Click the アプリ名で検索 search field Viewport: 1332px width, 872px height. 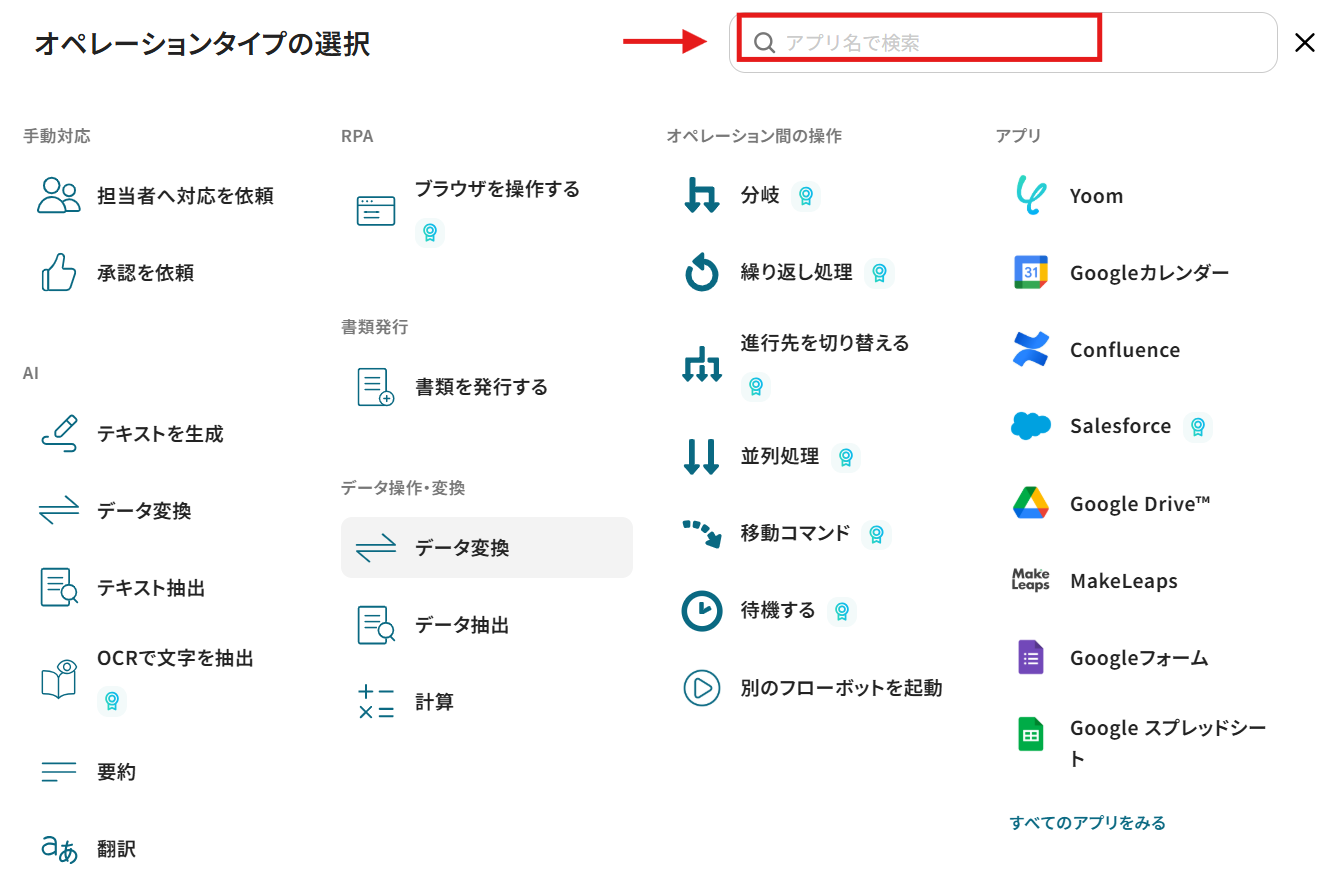coord(1003,42)
